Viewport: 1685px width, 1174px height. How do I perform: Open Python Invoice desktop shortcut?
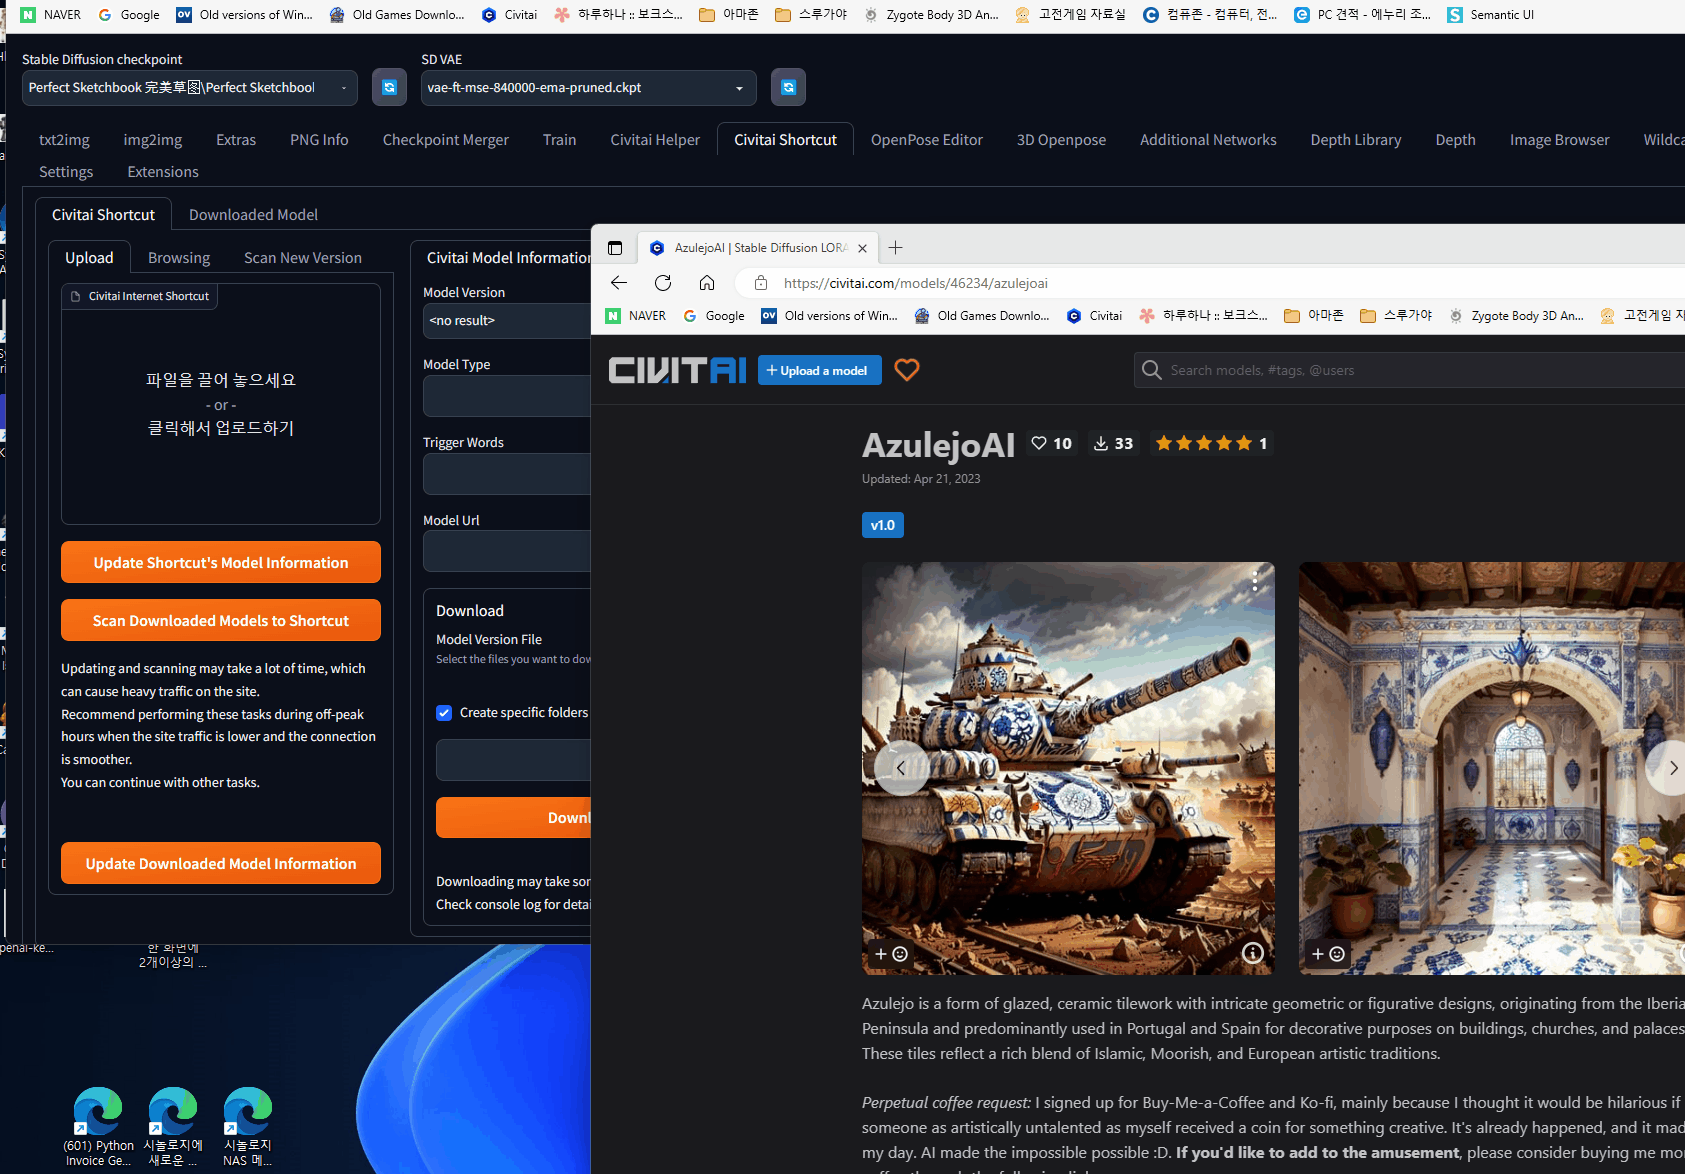click(x=98, y=1127)
